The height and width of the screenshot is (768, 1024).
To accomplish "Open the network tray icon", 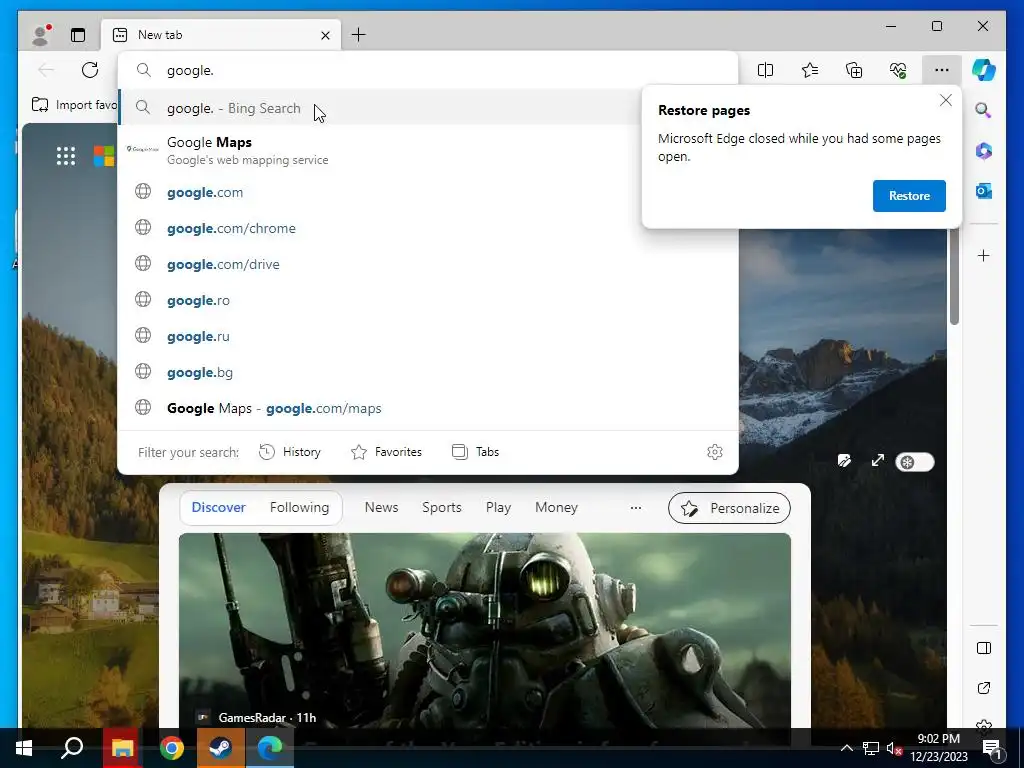I will pos(871,748).
